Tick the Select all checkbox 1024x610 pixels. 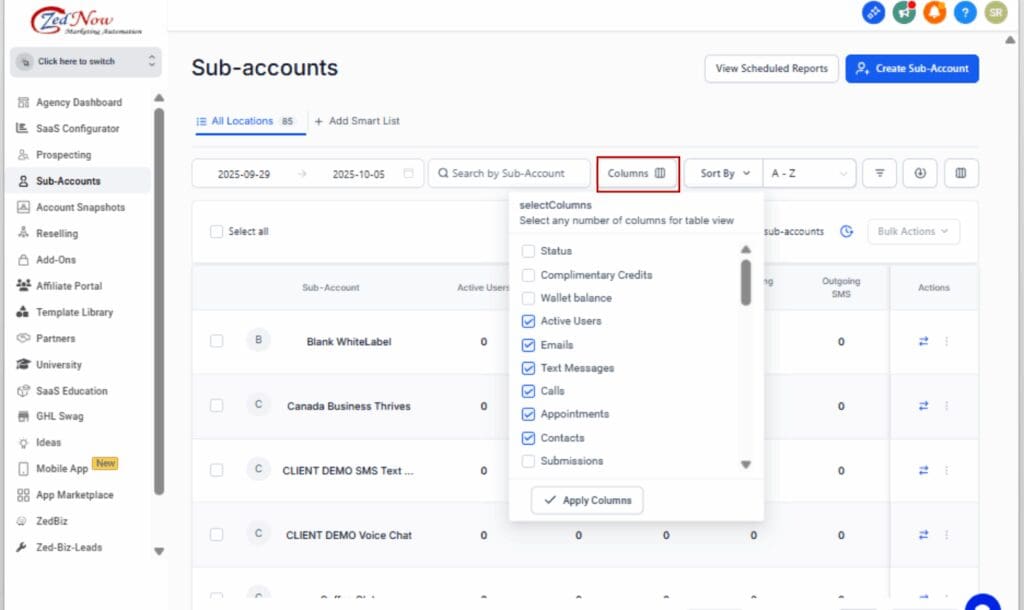coord(216,231)
